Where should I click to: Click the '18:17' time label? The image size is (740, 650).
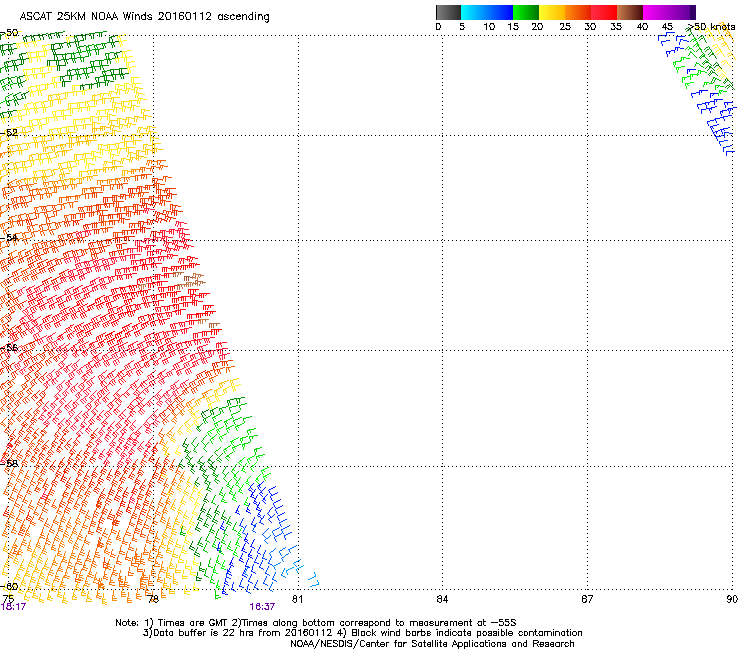13,607
